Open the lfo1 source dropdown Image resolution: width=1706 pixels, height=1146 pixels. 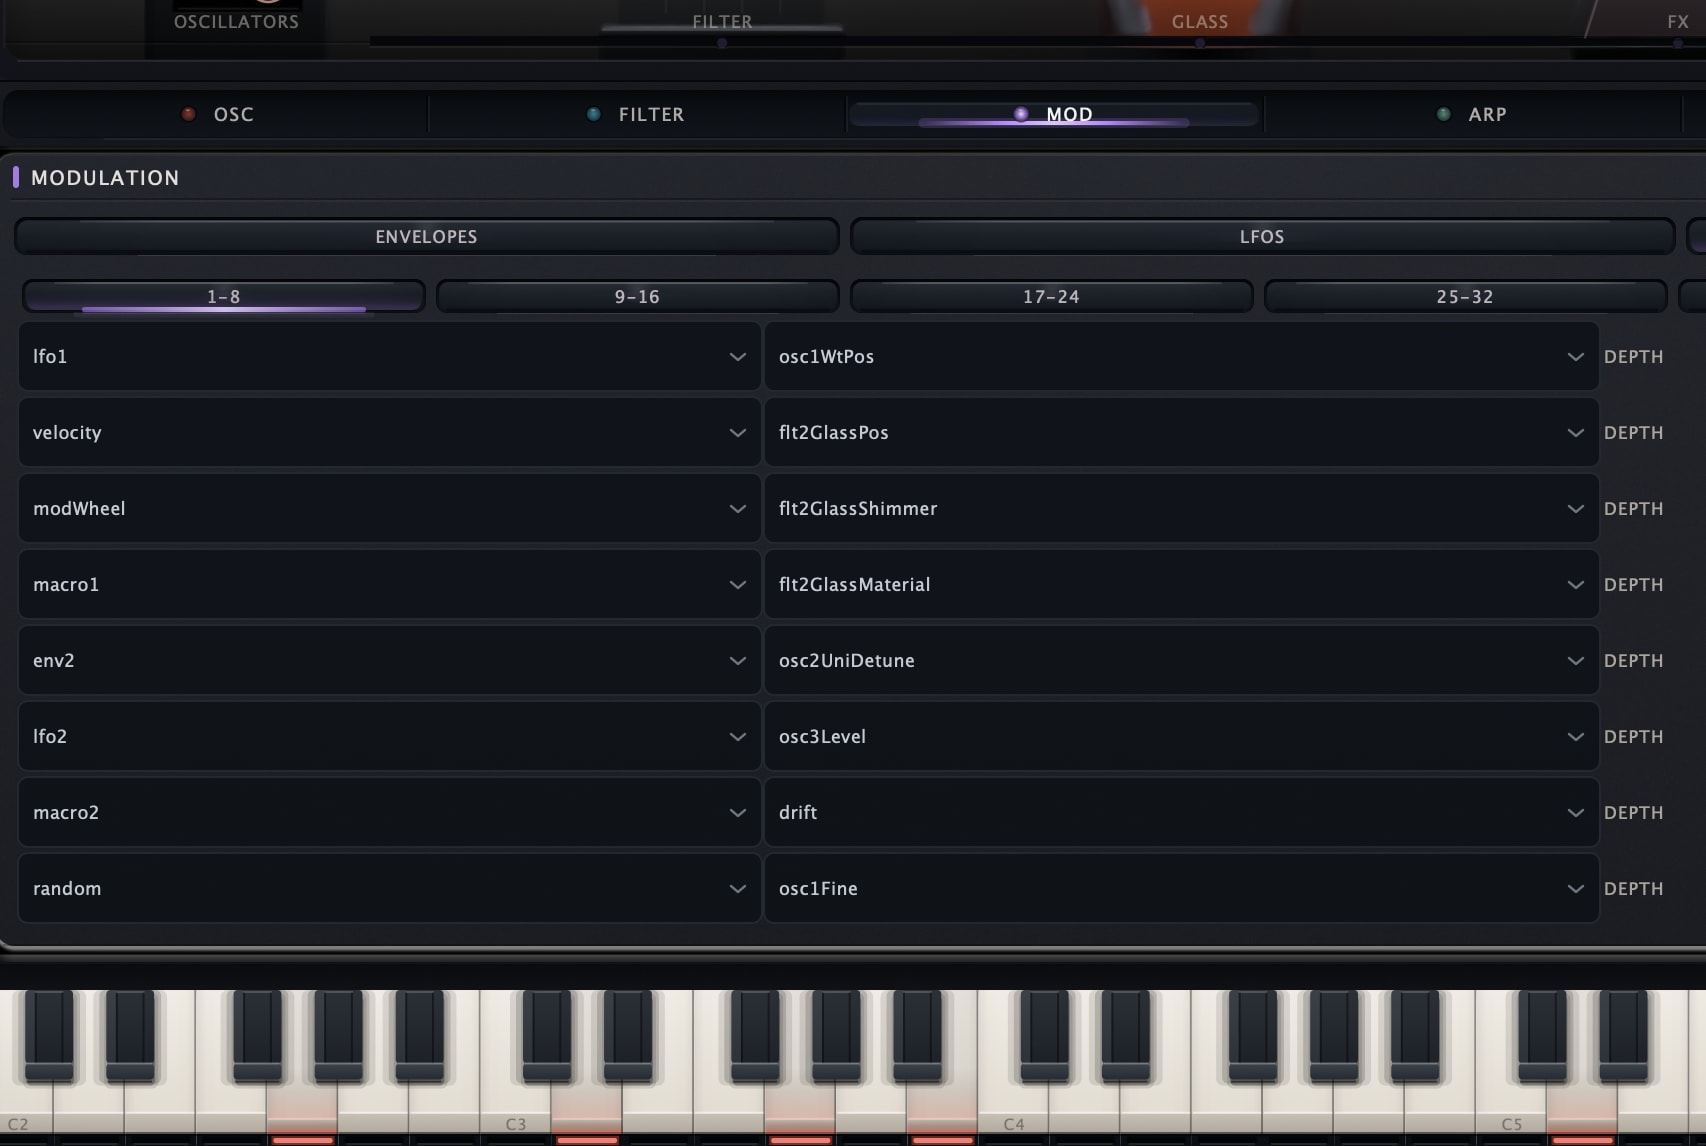coord(389,357)
